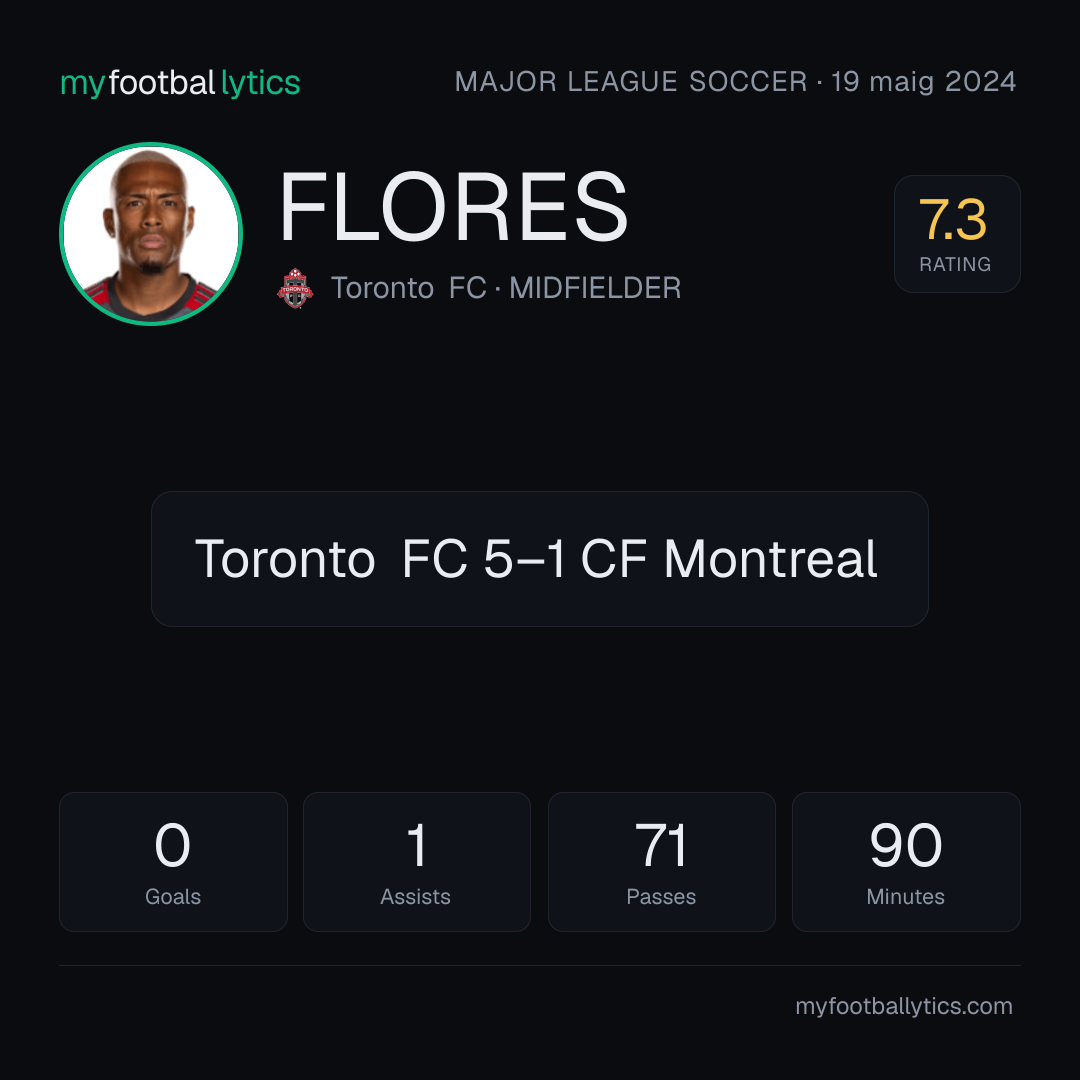
Task: Click the Major League Soccer competition label
Action: pyautogui.click(x=631, y=81)
